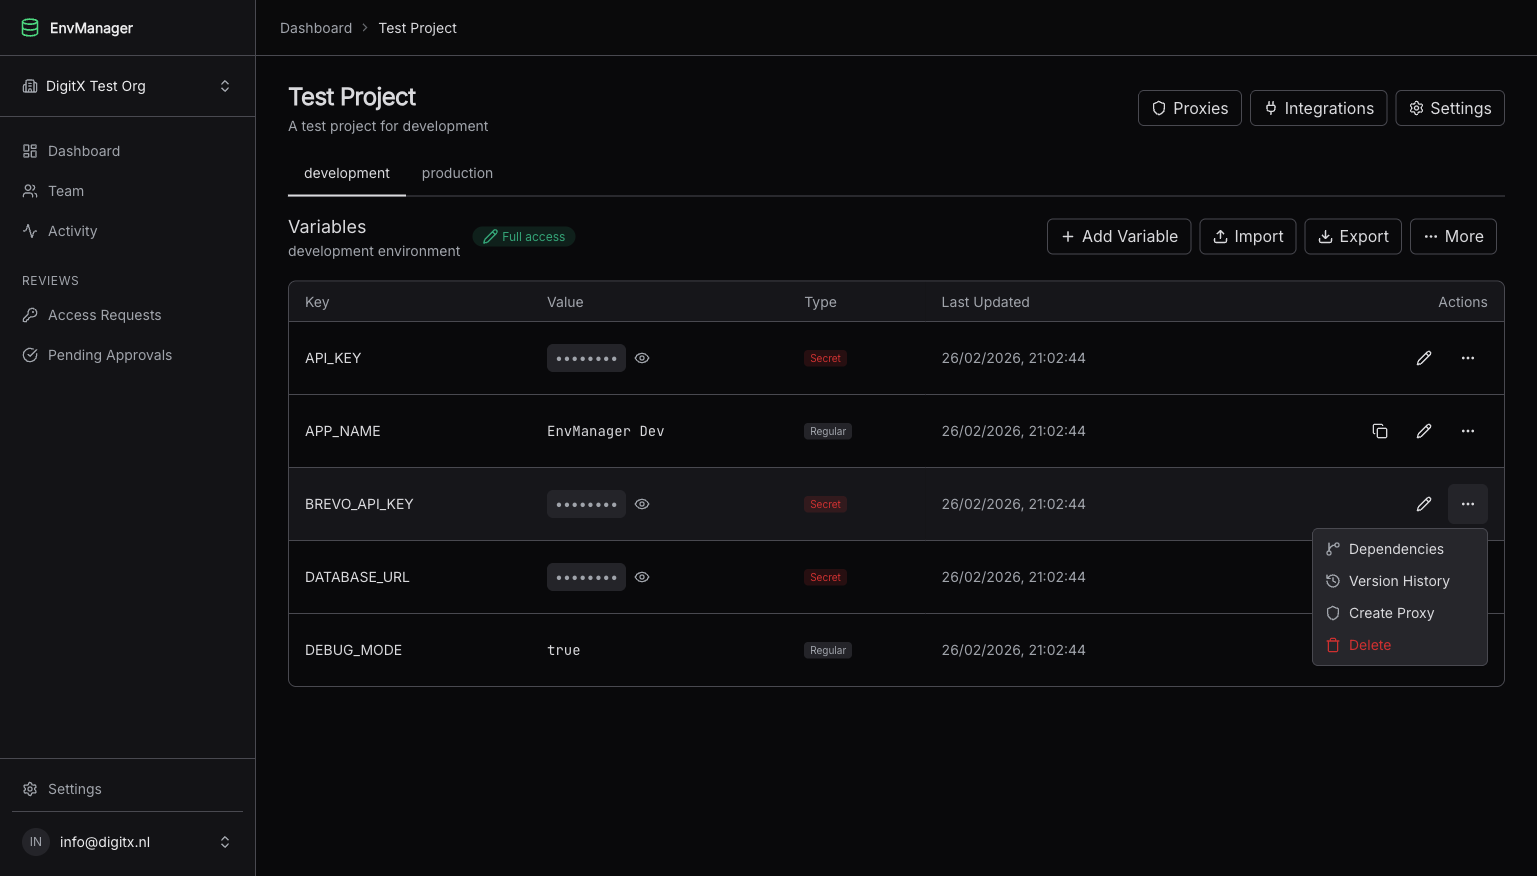Select Dependencies from the context menu
The width and height of the screenshot is (1537, 876).
(1400, 549)
